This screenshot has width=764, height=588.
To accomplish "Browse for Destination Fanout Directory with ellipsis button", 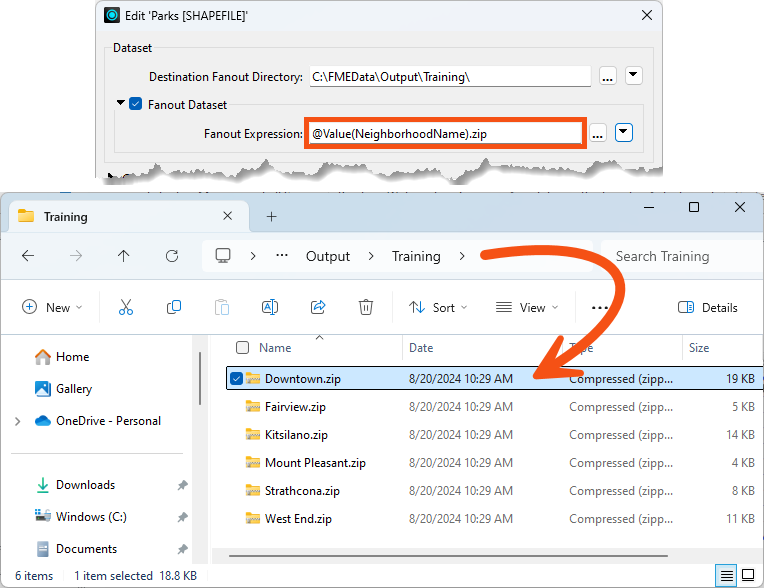I will tap(607, 76).
